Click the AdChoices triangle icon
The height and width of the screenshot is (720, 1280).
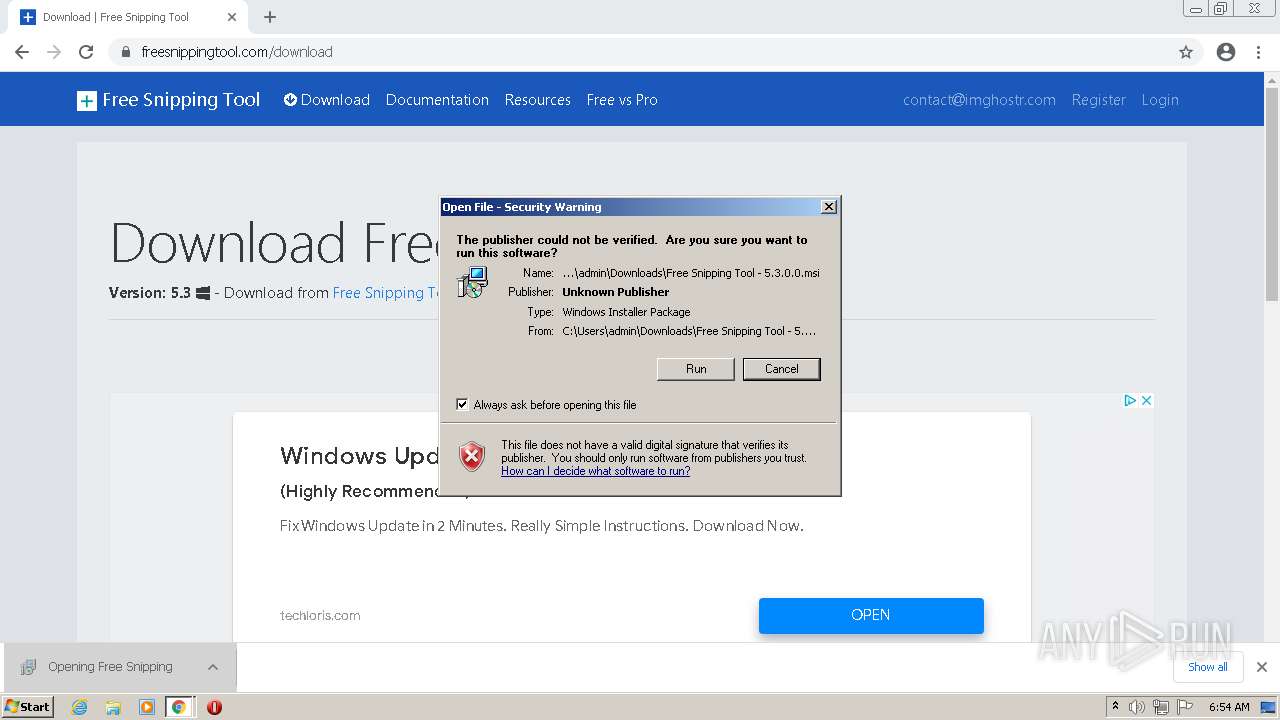coord(1129,400)
